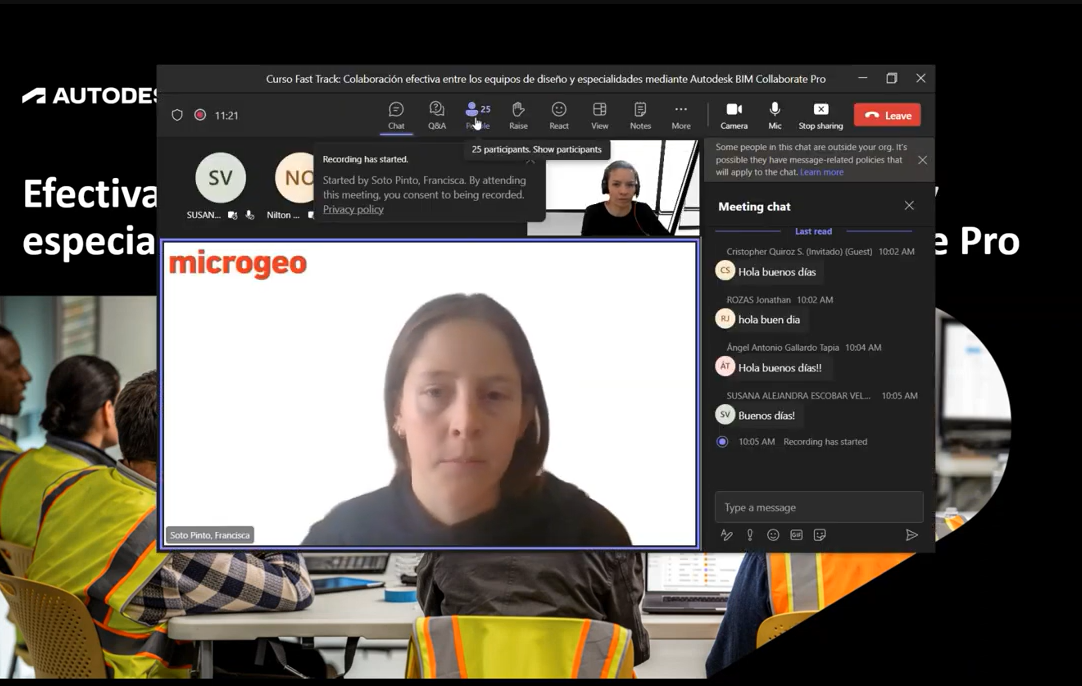Click the 'Buenos días!' message from Susana
The width and height of the screenshot is (1082, 686).
click(x=767, y=415)
